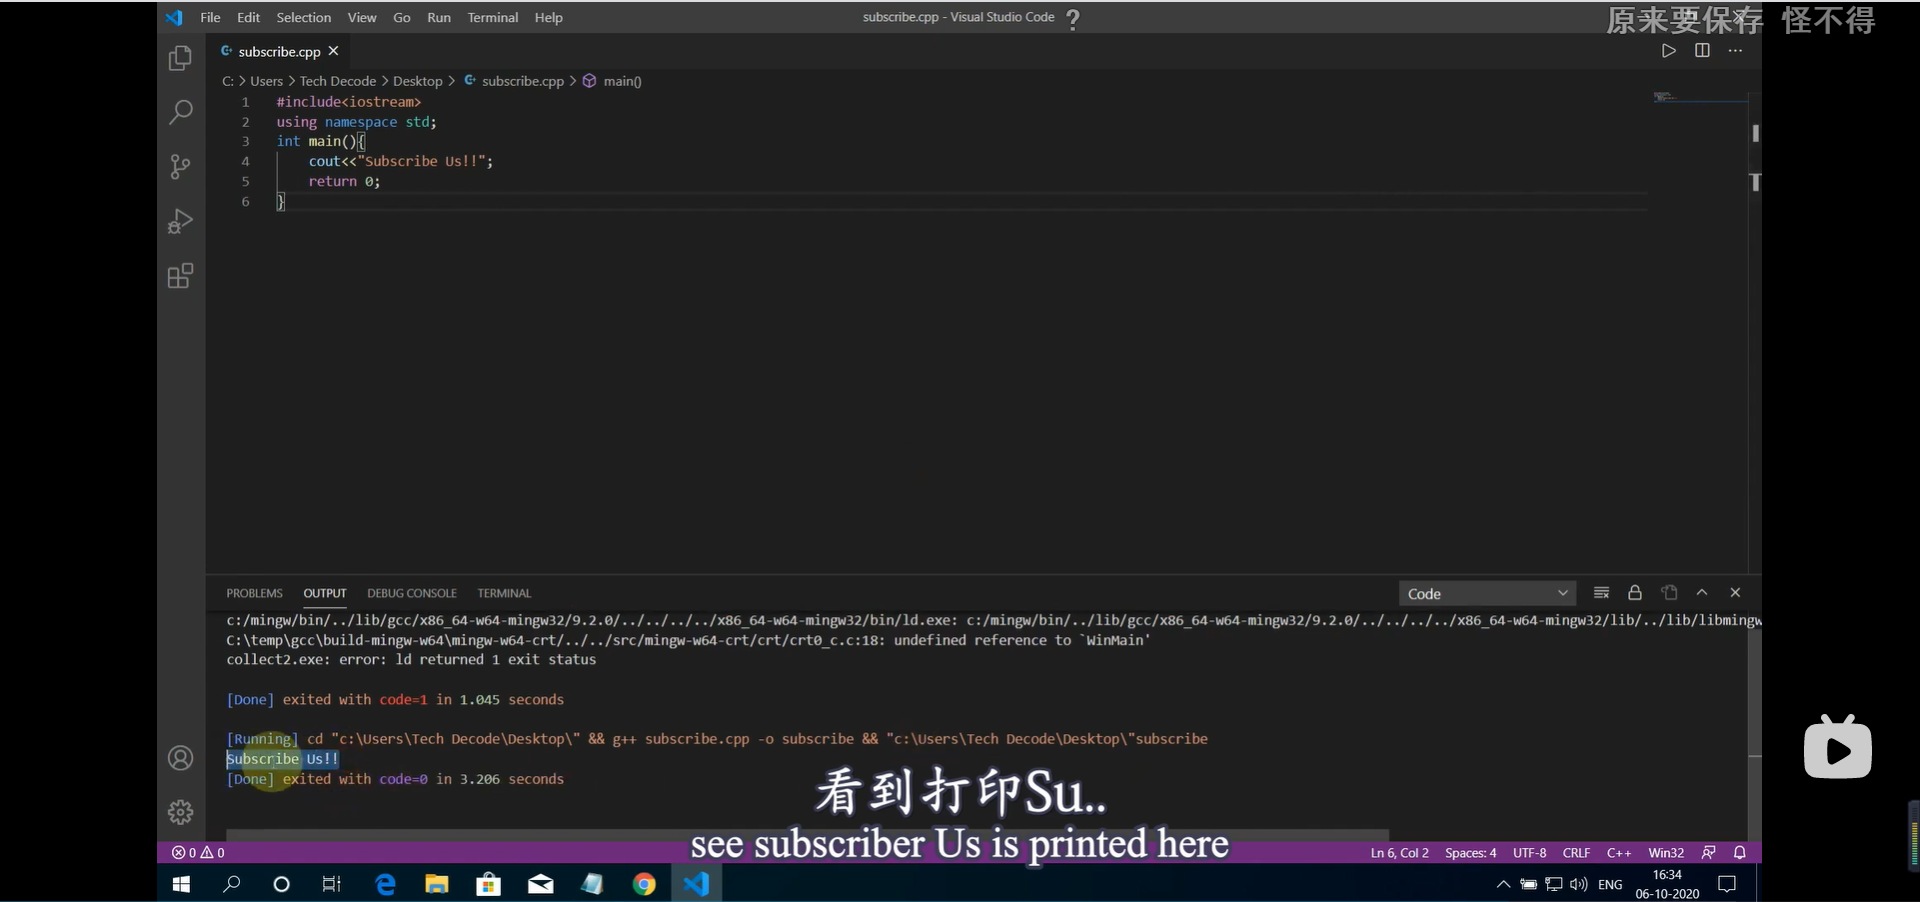
Task: Maximize the output panel size
Action: point(1702,593)
